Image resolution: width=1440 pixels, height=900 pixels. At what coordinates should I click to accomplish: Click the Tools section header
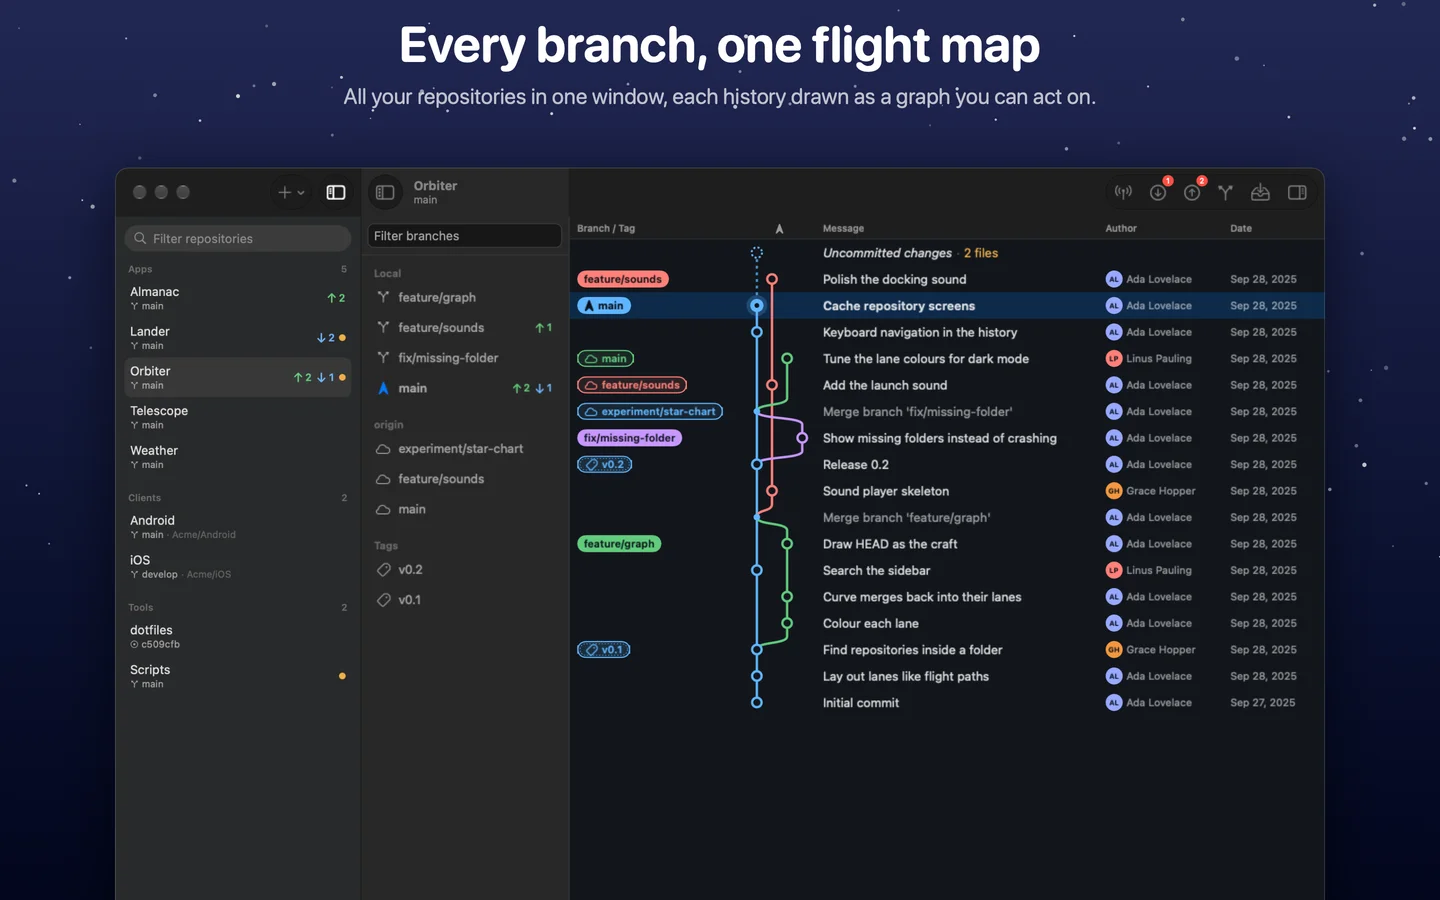click(141, 608)
